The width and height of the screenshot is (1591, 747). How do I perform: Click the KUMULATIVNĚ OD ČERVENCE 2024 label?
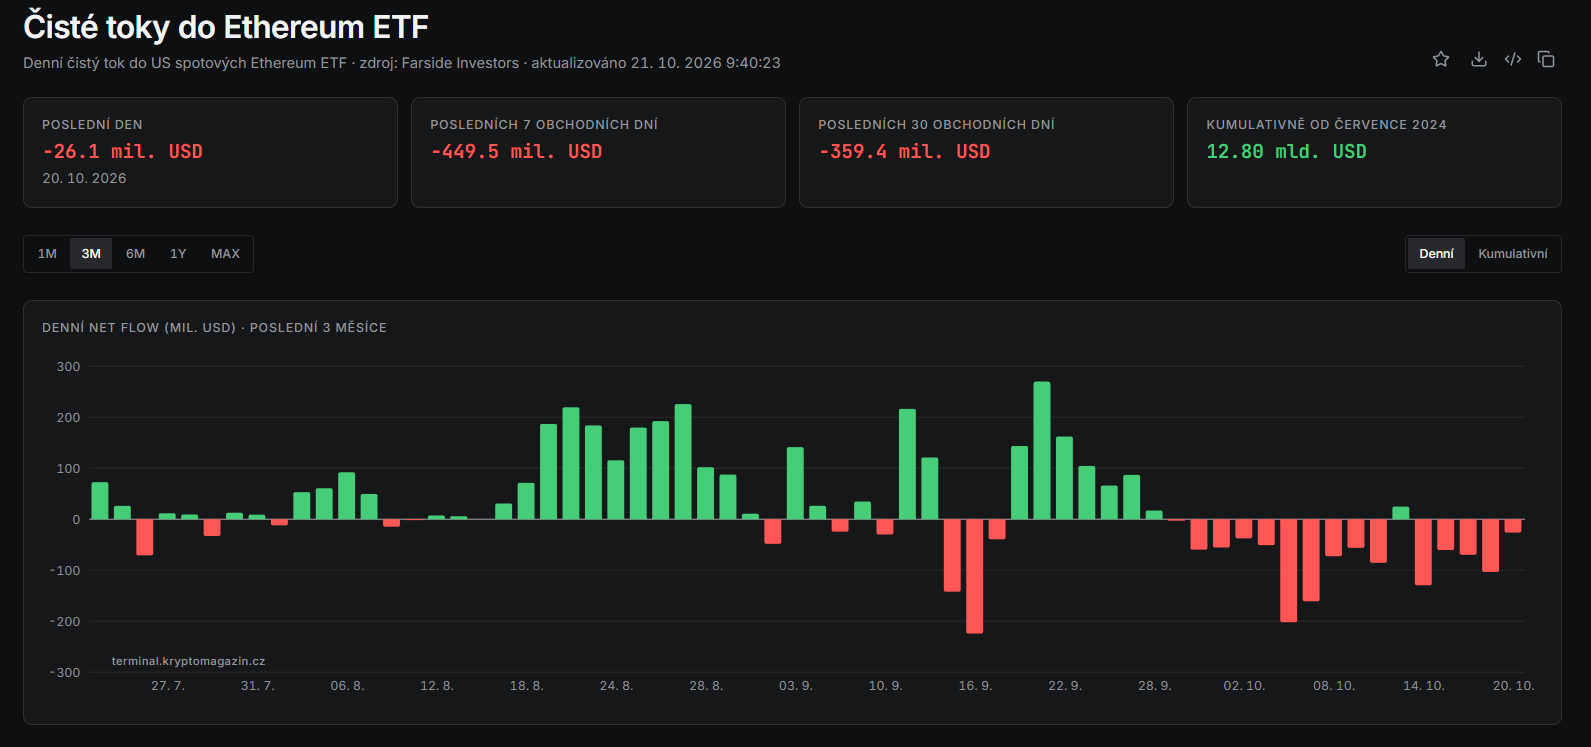click(x=1326, y=125)
